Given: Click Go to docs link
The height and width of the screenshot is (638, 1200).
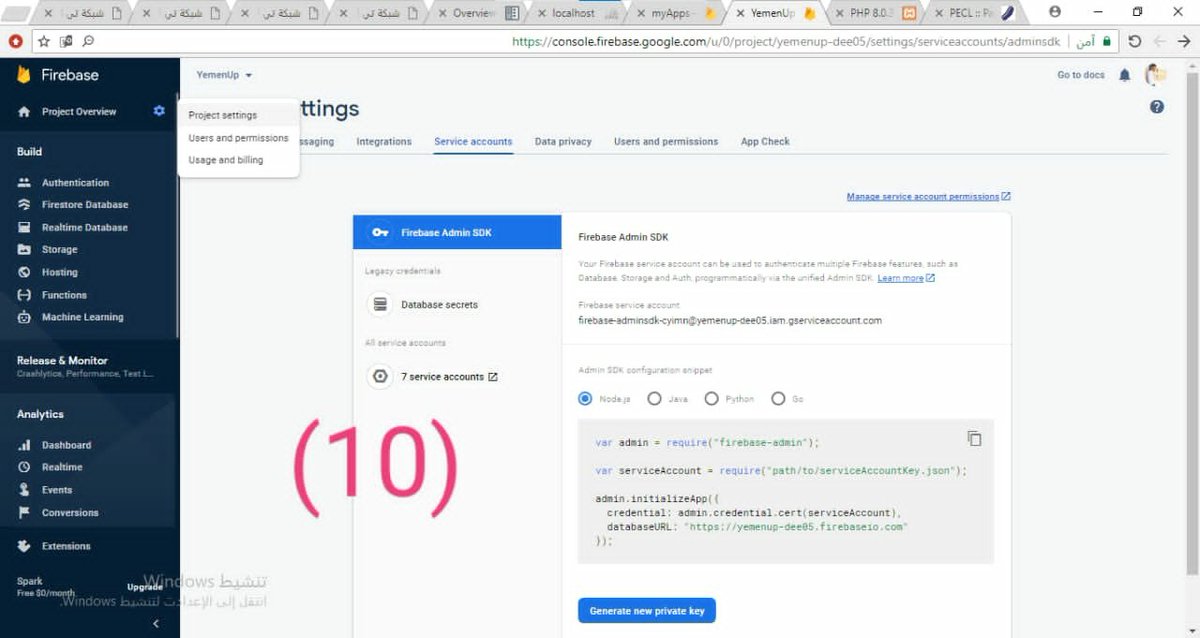Looking at the screenshot, I should click(x=1081, y=75).
